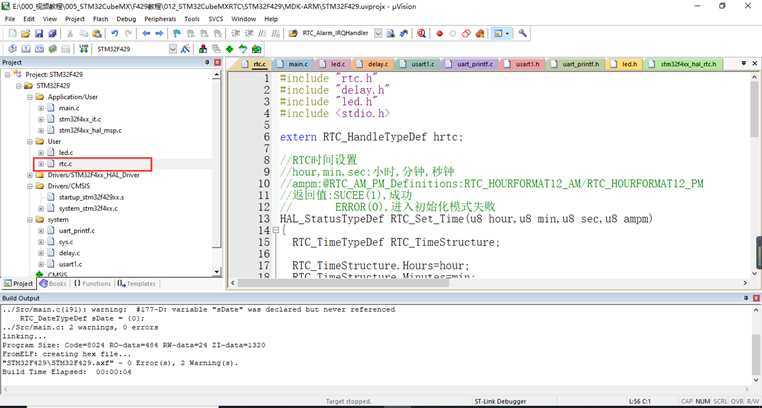The image size is (762, 408).
Task: Switch to the delay.c editor tab
Action: point(373,64)
